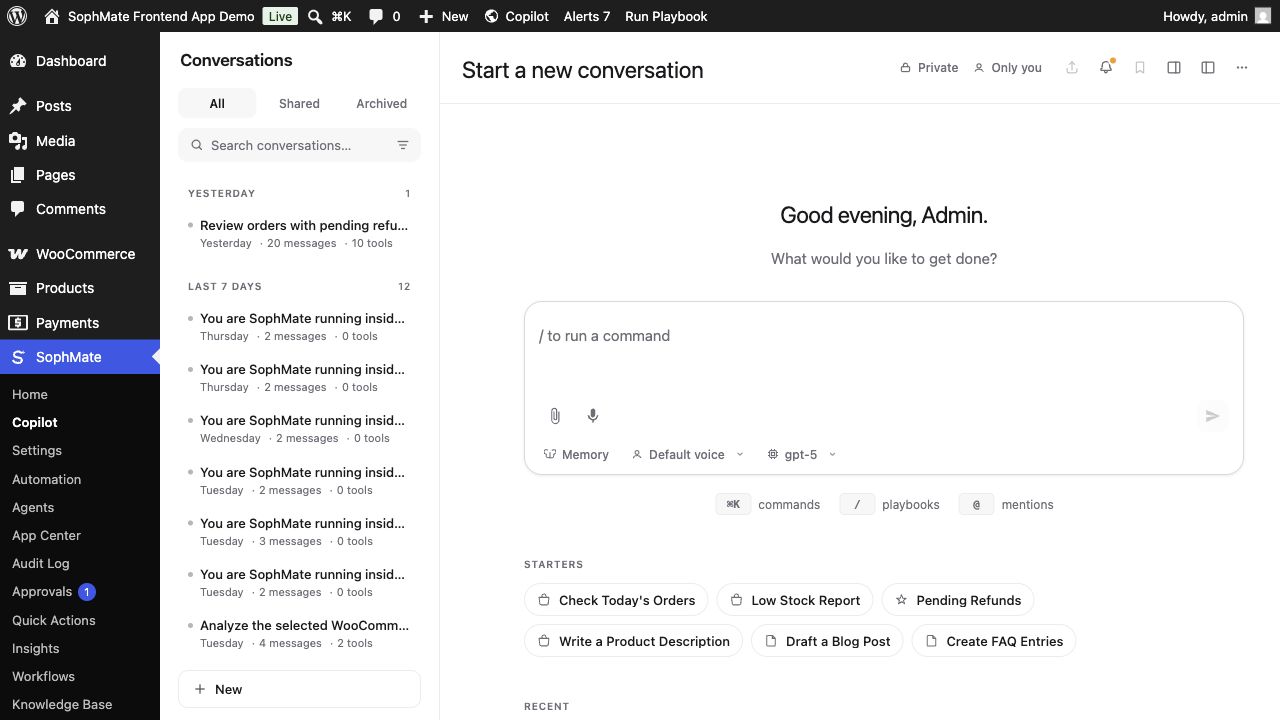Open the Dashboard menu

pyautogui.click(x=80, y=61)
